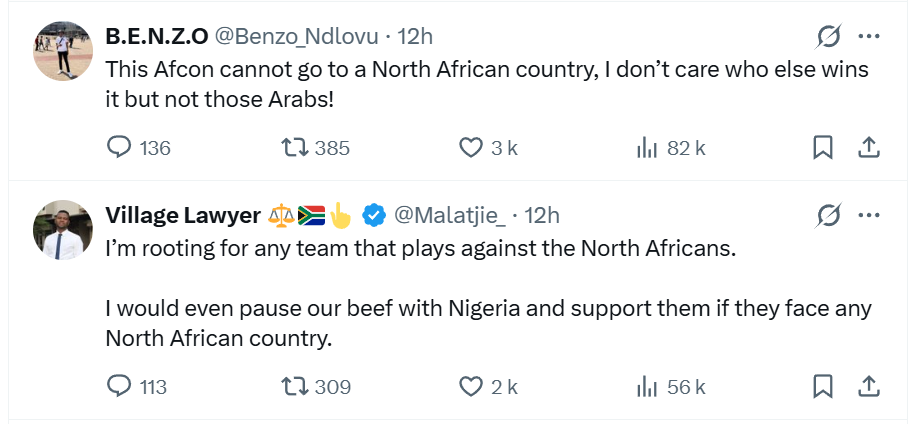Share B.E.N.Z.O's tweet
This screenshot has height=424, width=910.
coord(869,148)
